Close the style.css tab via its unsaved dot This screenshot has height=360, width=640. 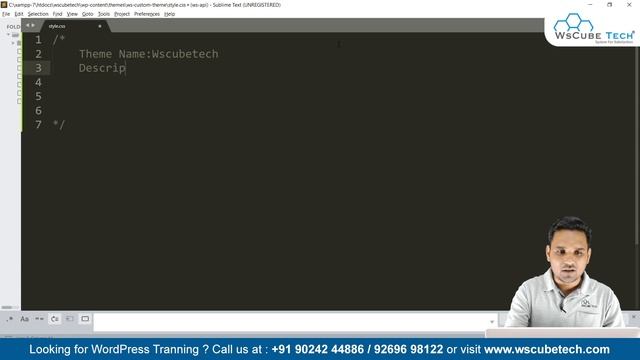pyautogui.click(x=100, y=26)
